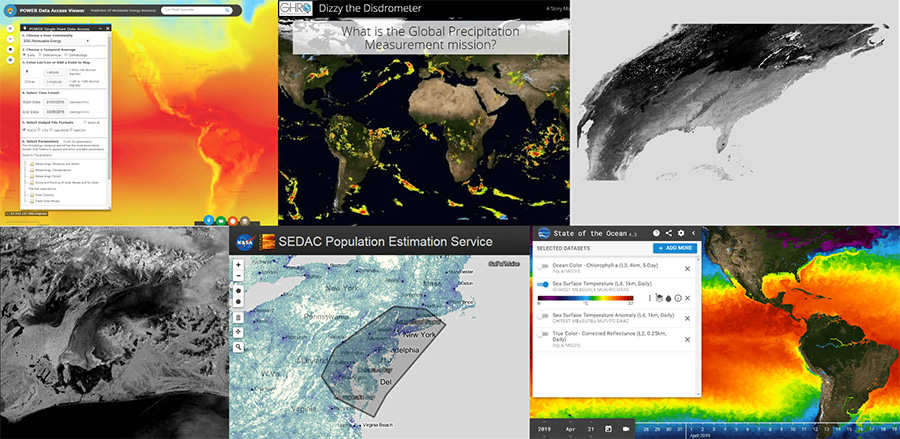The width and height of the screenshot is (900, 439).
Task: Check the Select all output formats box
Action: [x=85, y=122]
